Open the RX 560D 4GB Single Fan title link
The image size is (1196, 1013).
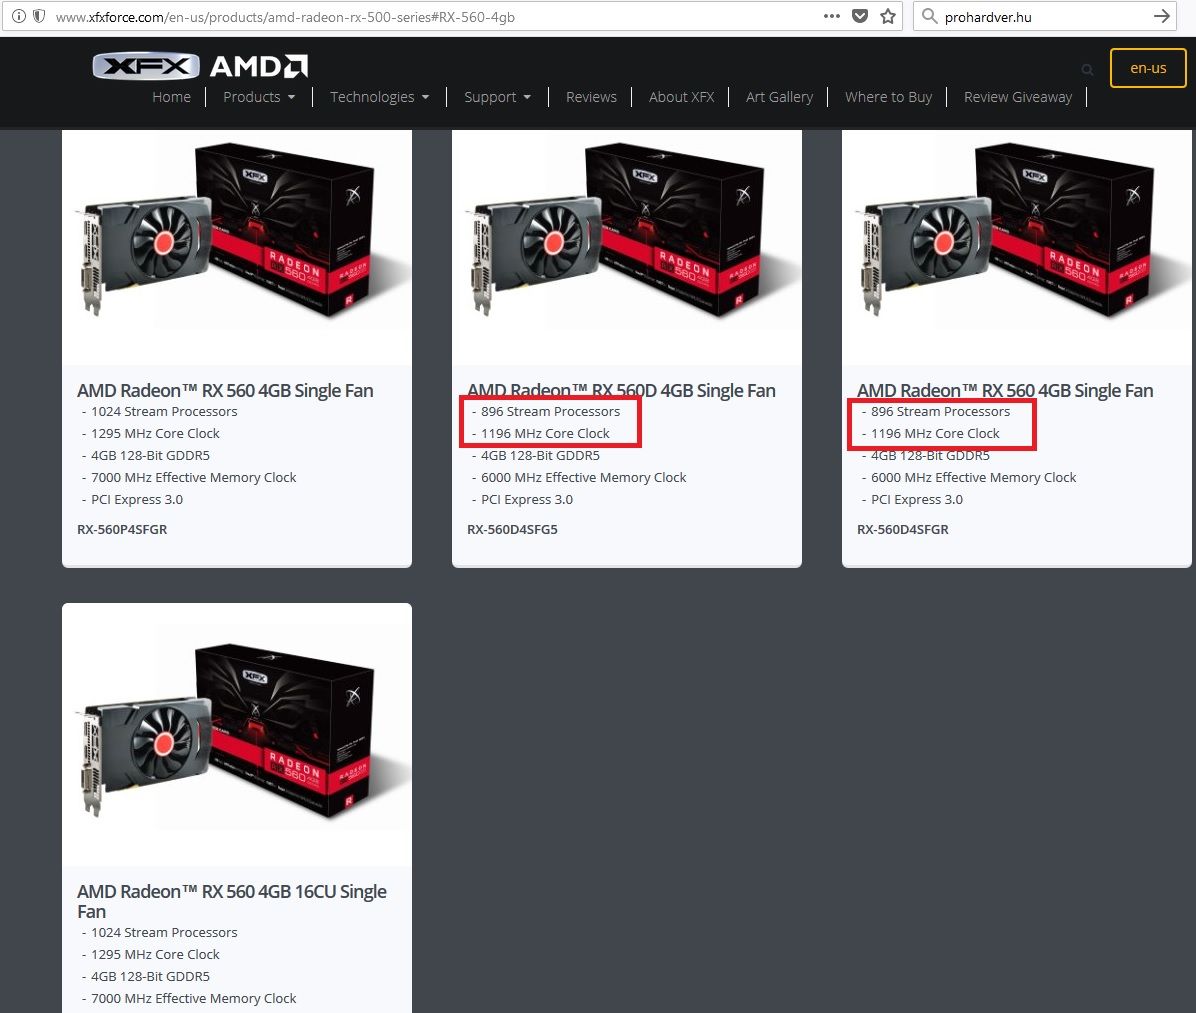[x=622, y=390]
